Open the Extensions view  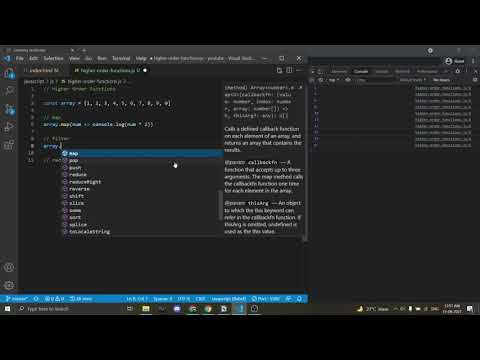(x=9, y=145)
